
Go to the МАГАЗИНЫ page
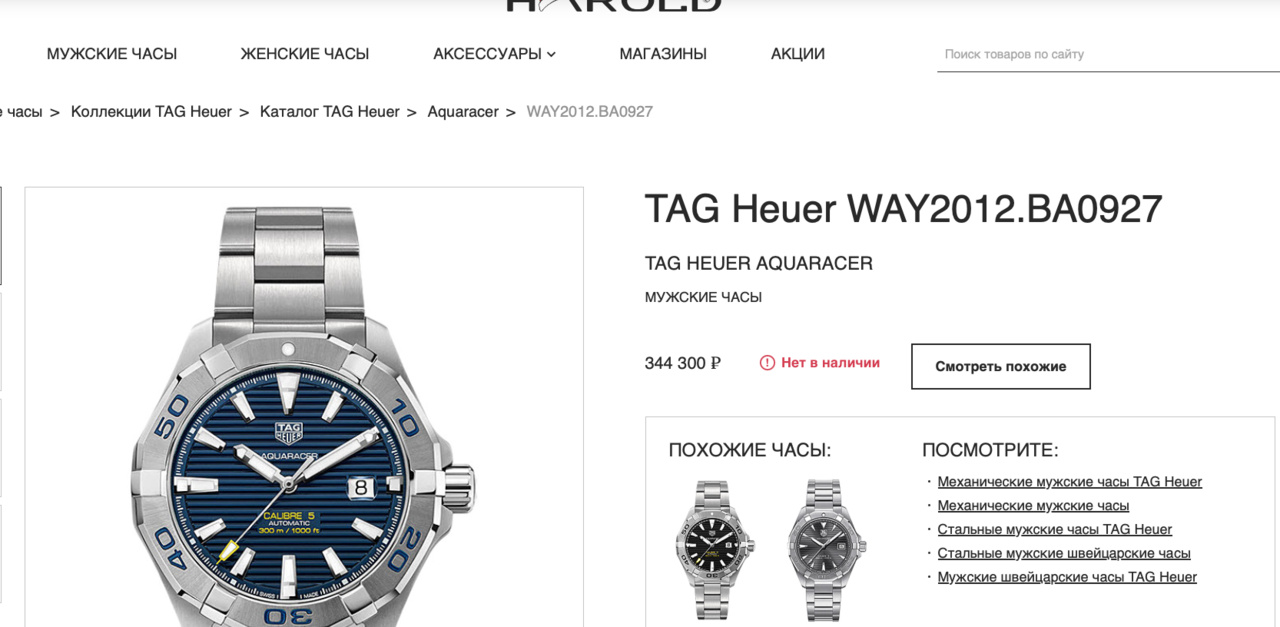pyautogui.click(x=663, y=54)
